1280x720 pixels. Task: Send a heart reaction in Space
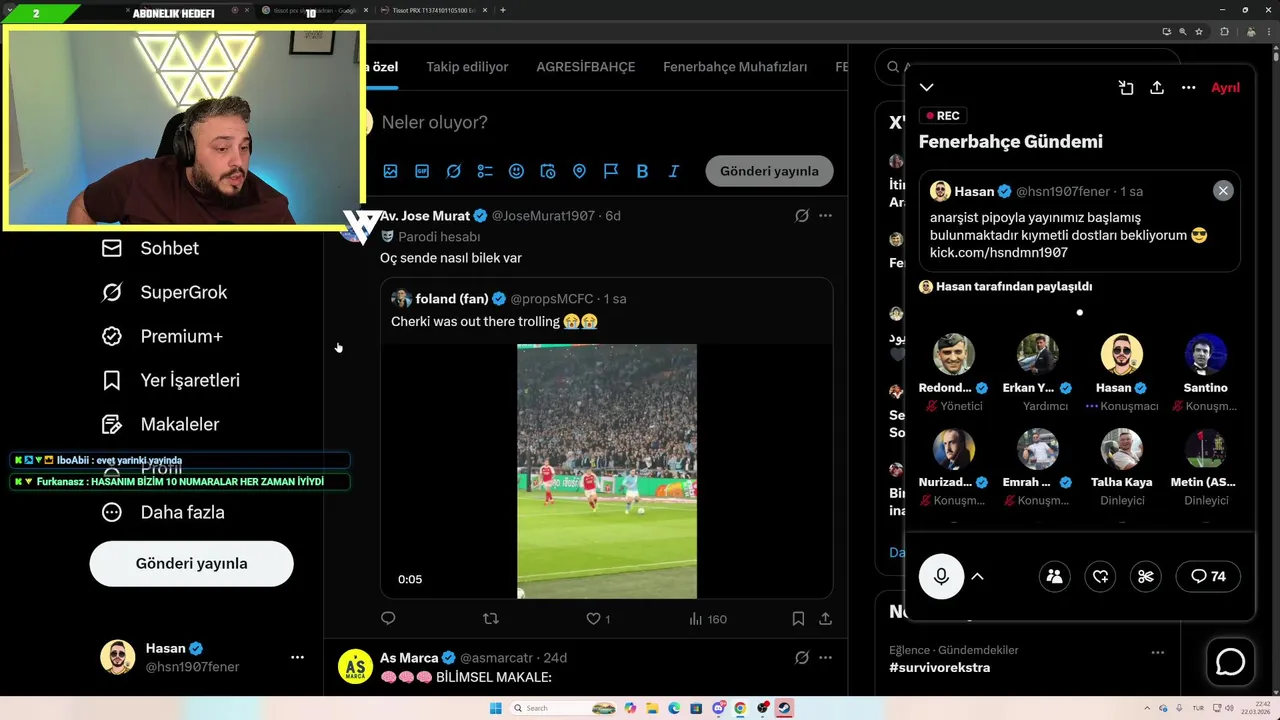click(x=1100, y=577)
